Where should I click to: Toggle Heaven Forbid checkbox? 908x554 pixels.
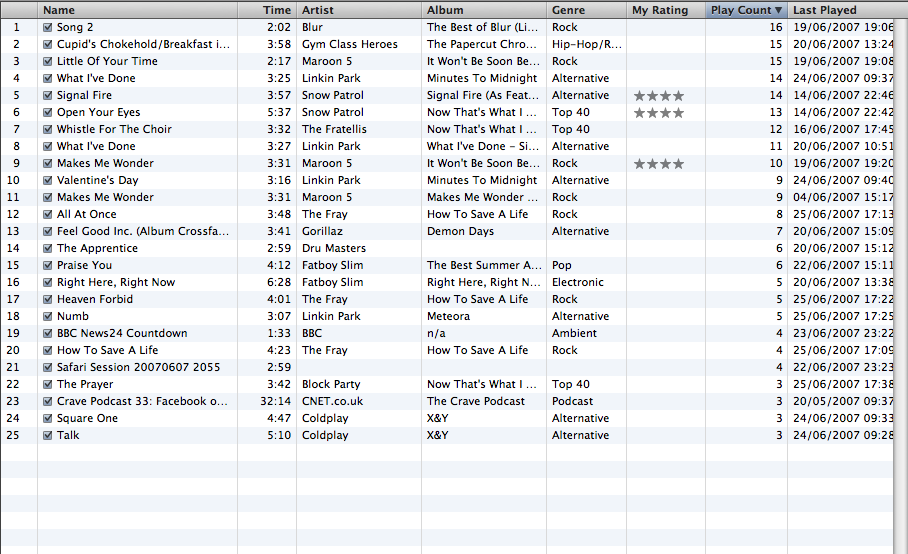(47, 299)
